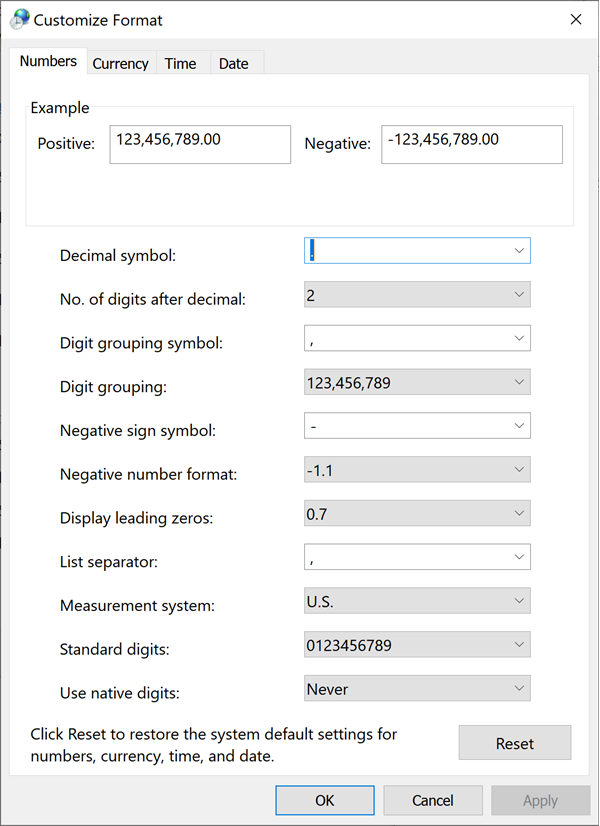Open No. of digits after decimal dropdown
This screenshot has width=600, height=826.
(518, 295)
